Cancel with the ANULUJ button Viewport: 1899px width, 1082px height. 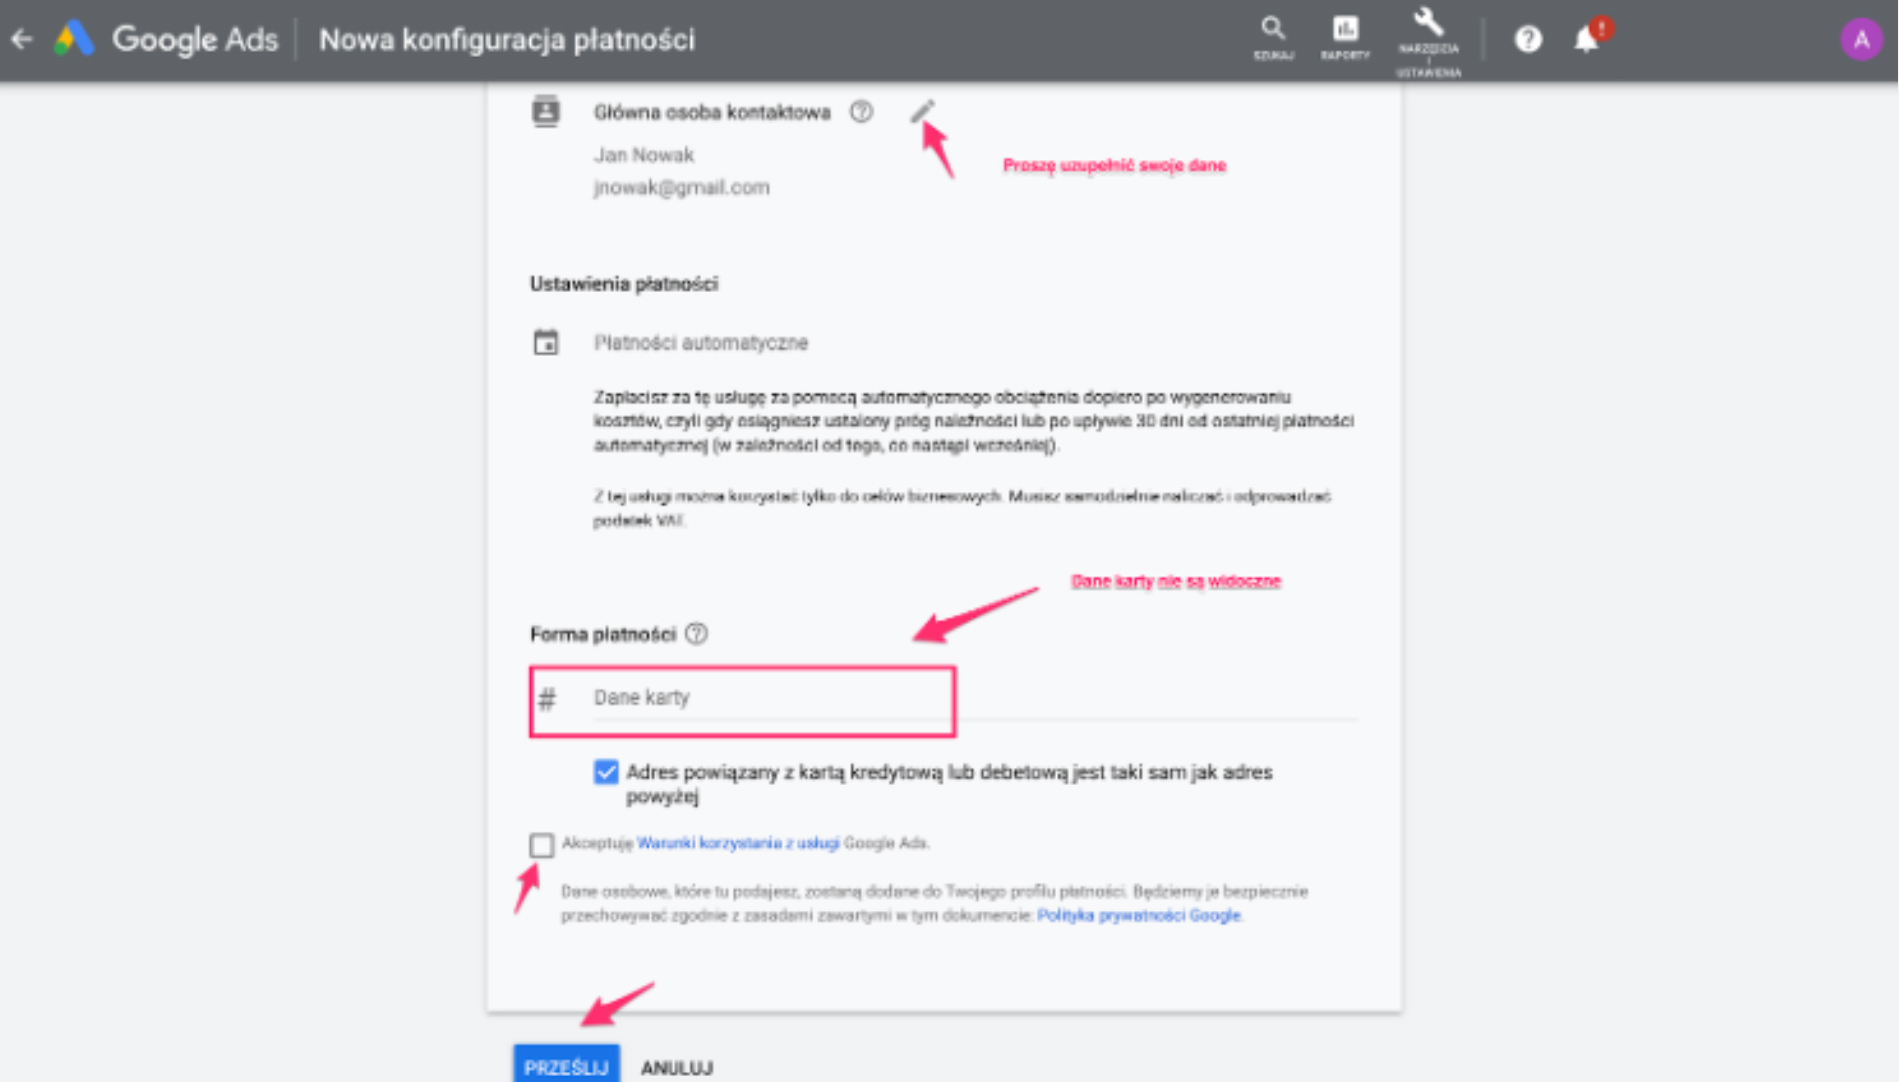677,1067
